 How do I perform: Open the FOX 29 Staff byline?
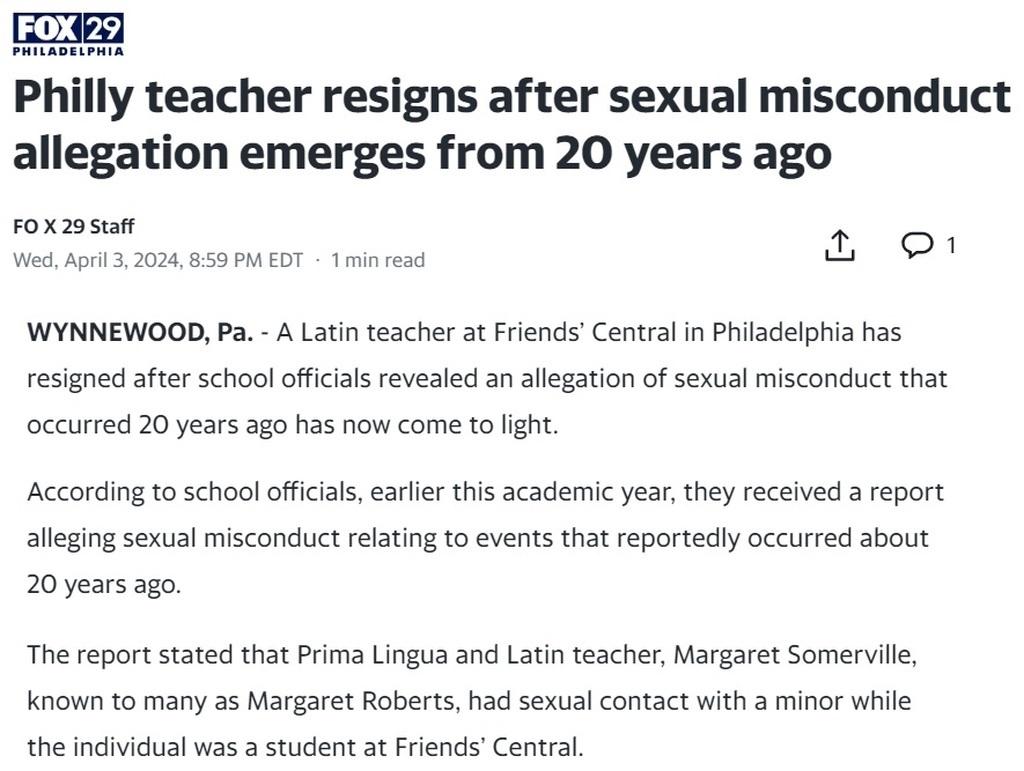click(x=73, y=227)
